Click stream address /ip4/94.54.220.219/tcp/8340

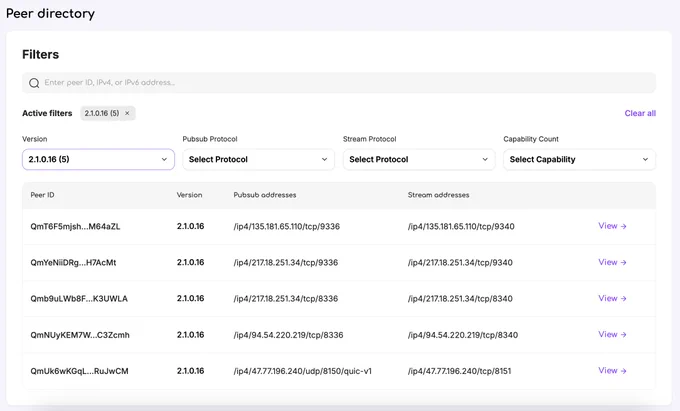(x=463, y=335)
